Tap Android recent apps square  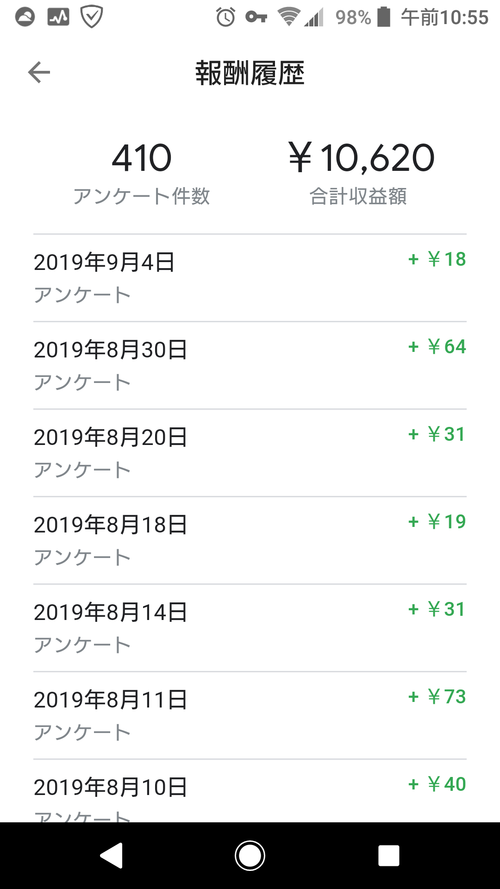pyautogui.click(x=388, y=855)
